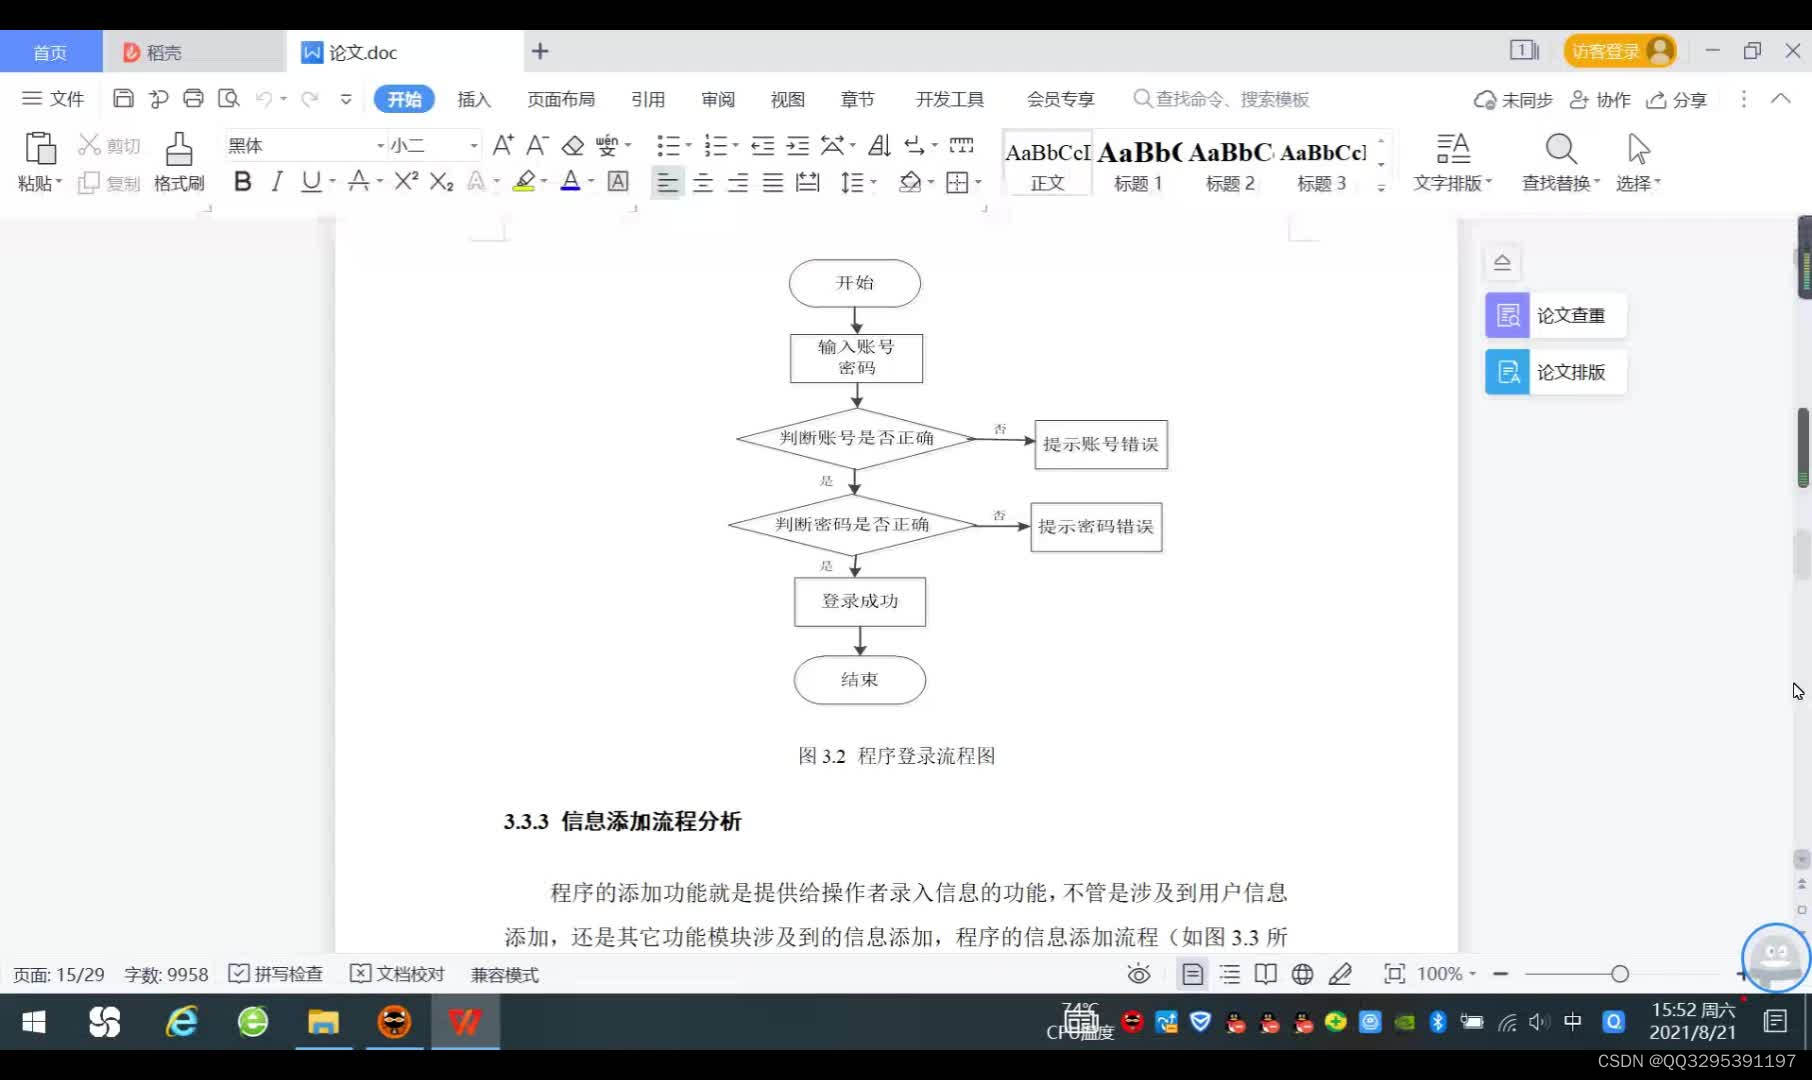
Task: Click the Clear Formatting eraser icon
Action: coord(572,146)
